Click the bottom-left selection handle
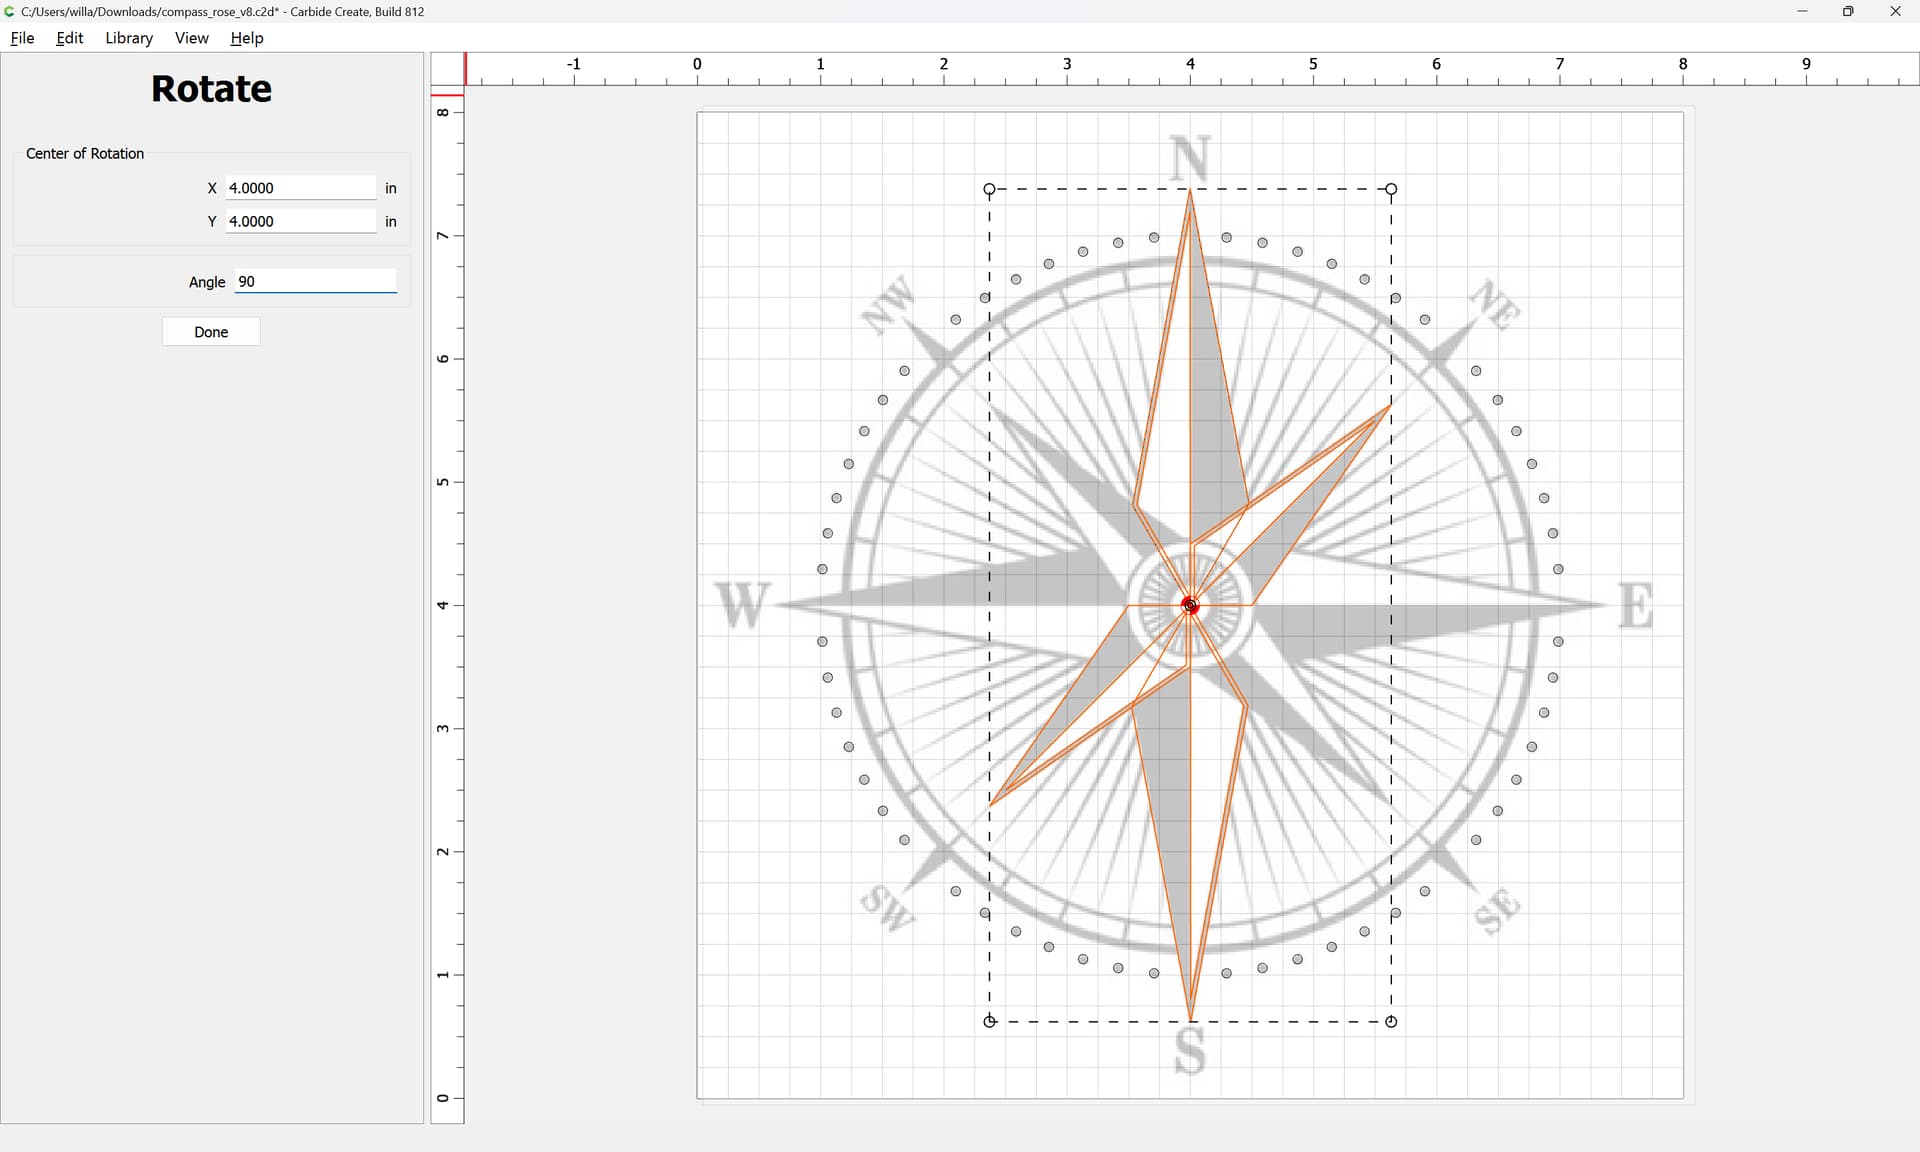Image resolution: width=1920 pixels, height=1152 pixels. tap(989, 1021)
